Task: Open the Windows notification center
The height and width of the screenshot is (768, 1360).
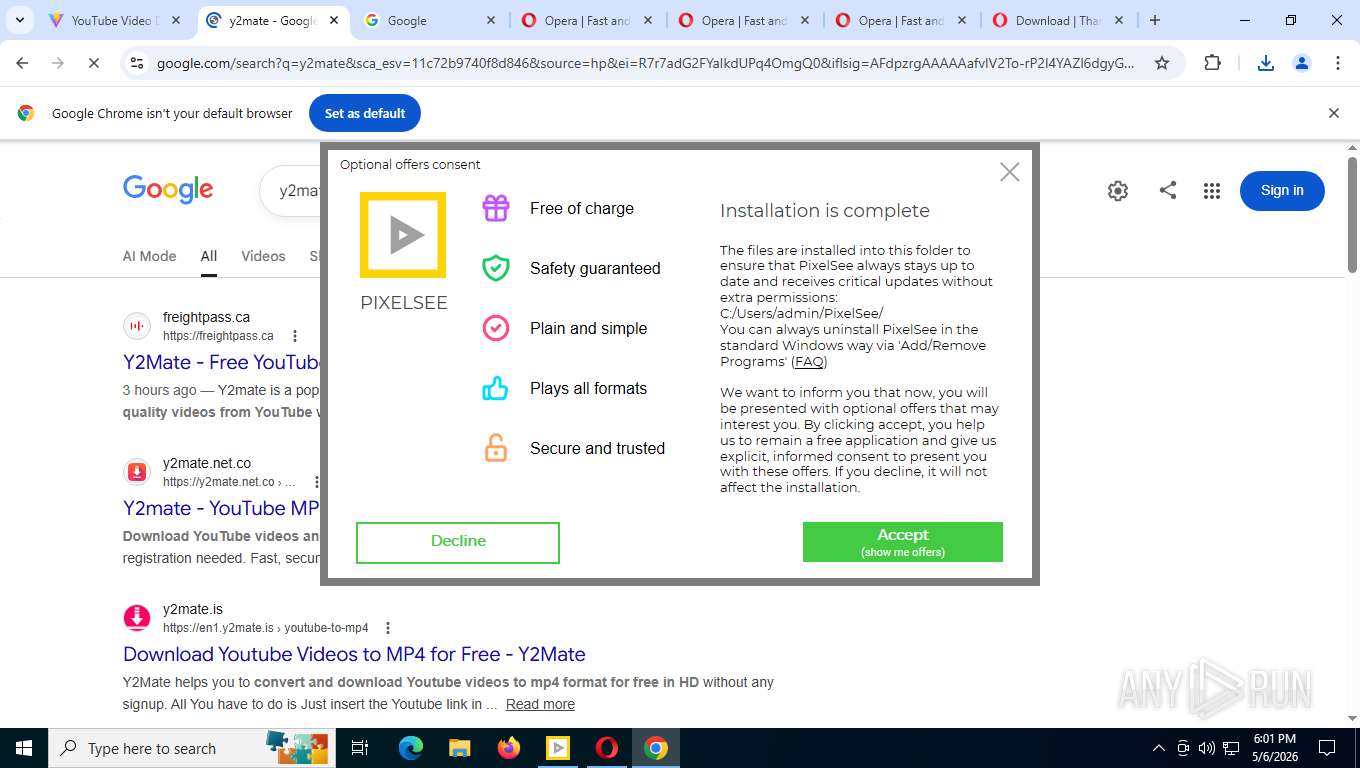Action: click(1327, 748)
